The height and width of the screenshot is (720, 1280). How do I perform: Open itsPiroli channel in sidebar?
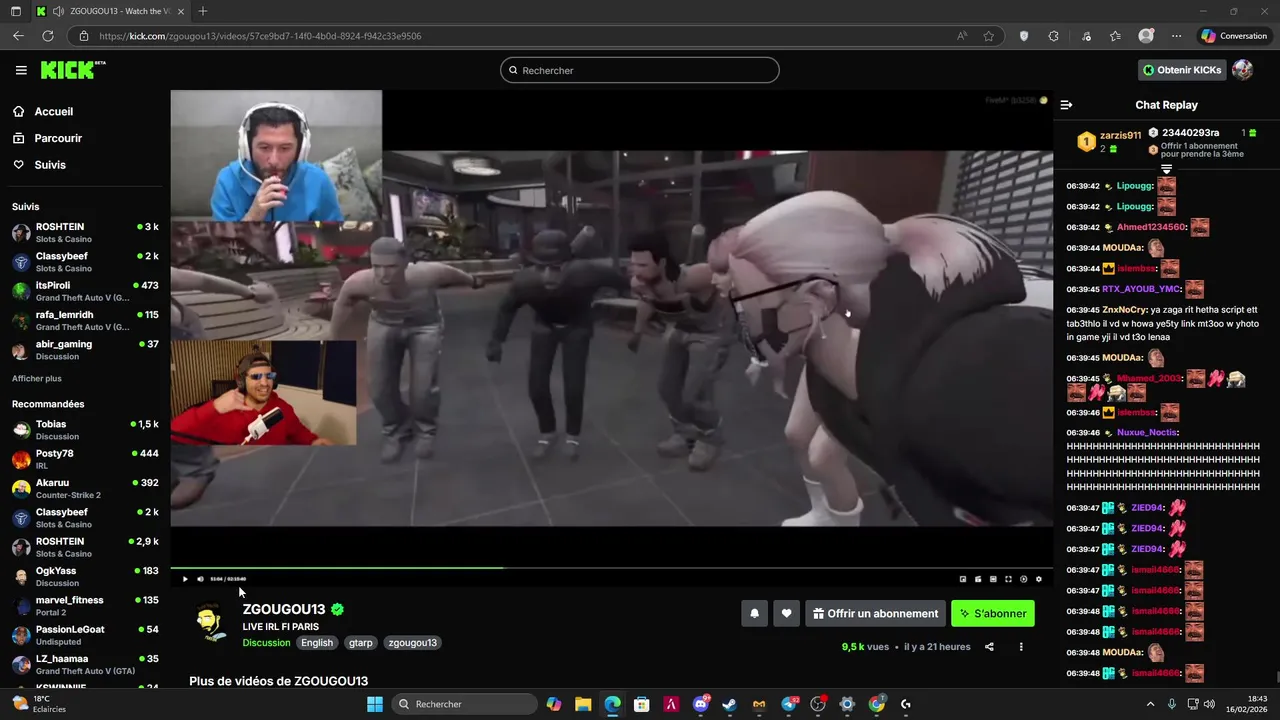click(x=85, y=291)
